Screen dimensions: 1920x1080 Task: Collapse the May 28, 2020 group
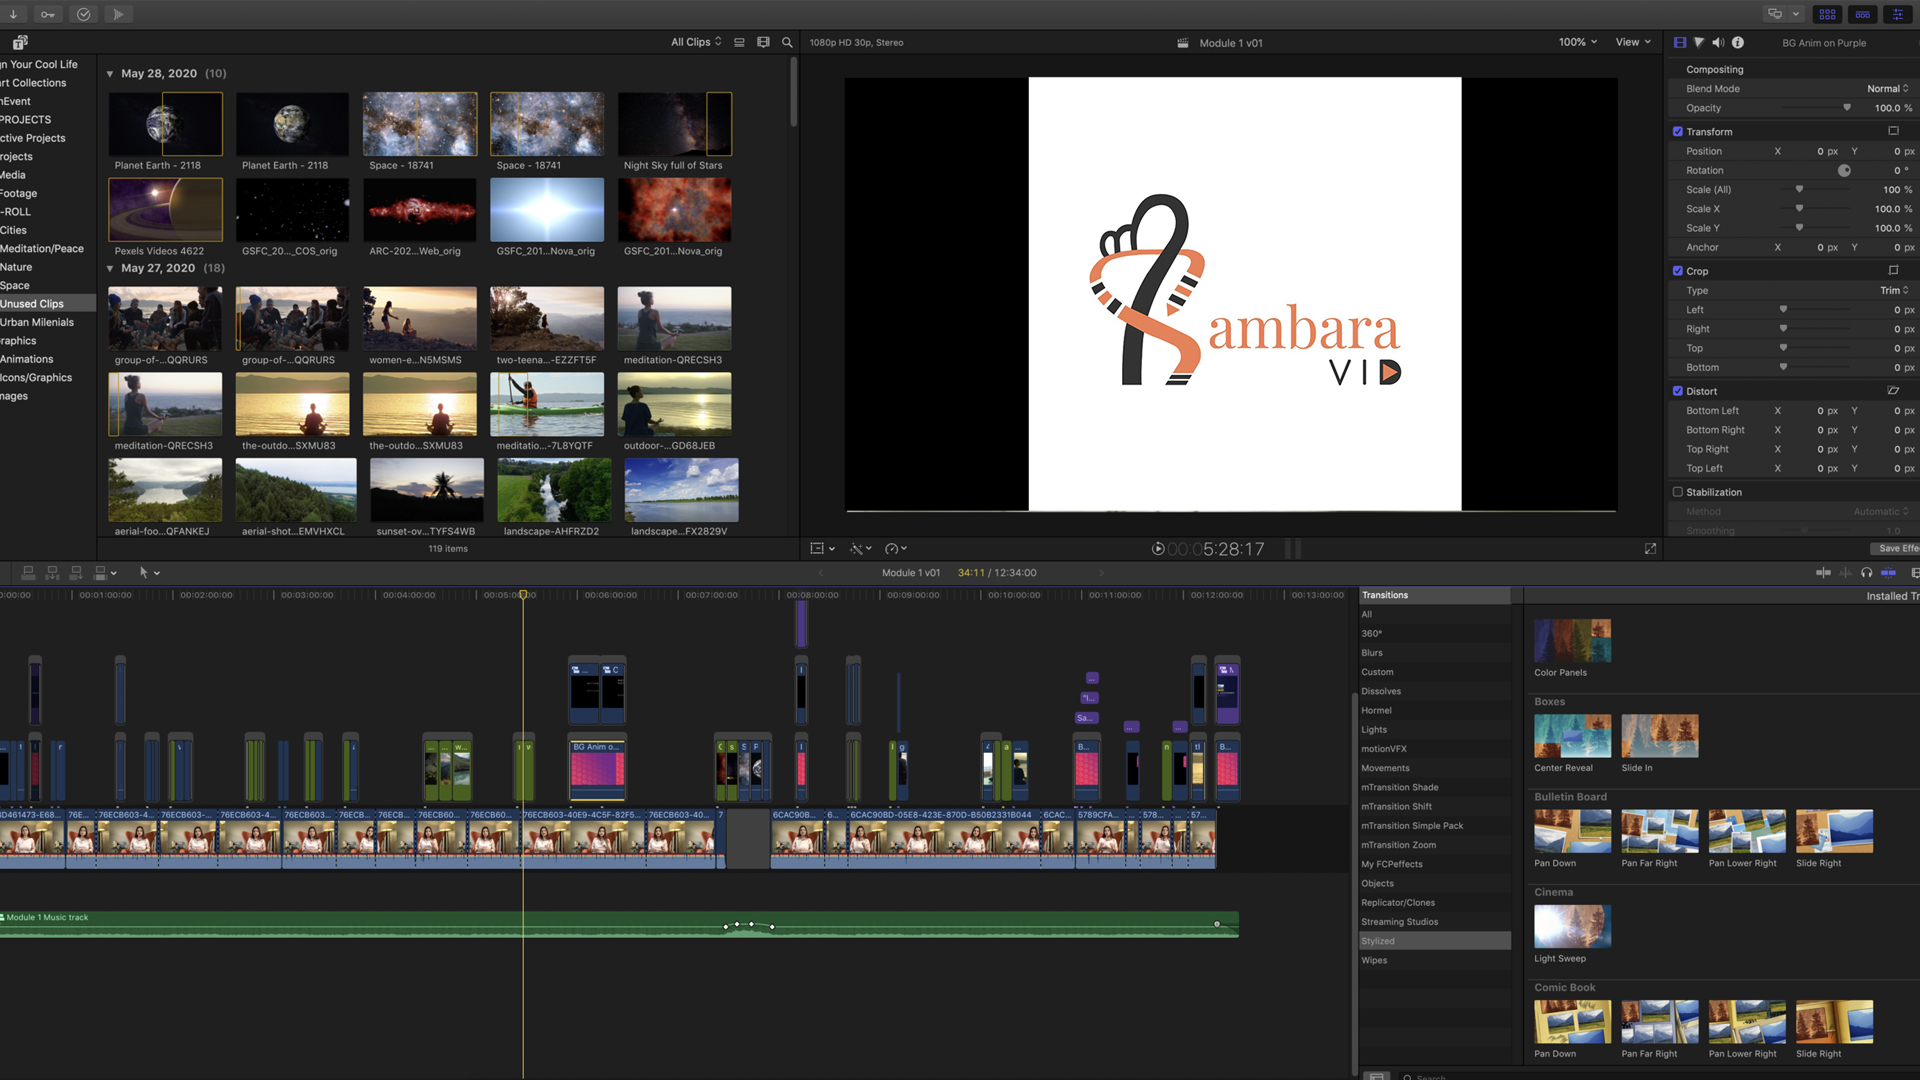[x=110, y=74]
